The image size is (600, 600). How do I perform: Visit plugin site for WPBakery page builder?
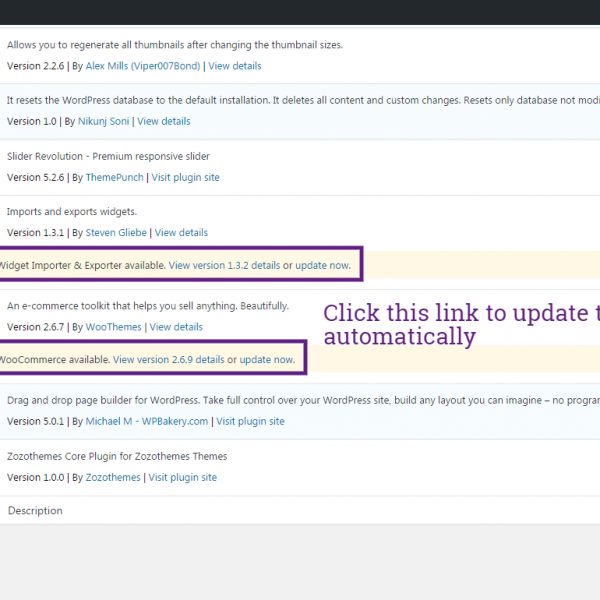coord(250,421)
